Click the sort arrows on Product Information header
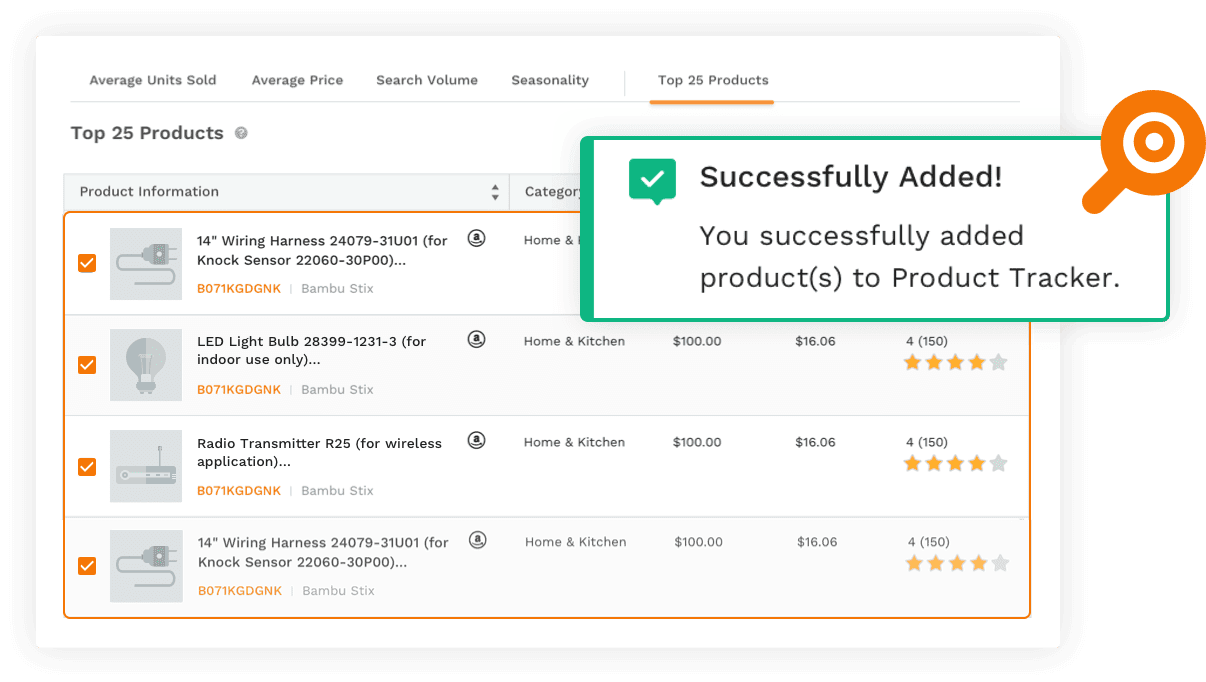Image resolution: width=1206 pixels, height=682 pixels. tap(494, 191)
